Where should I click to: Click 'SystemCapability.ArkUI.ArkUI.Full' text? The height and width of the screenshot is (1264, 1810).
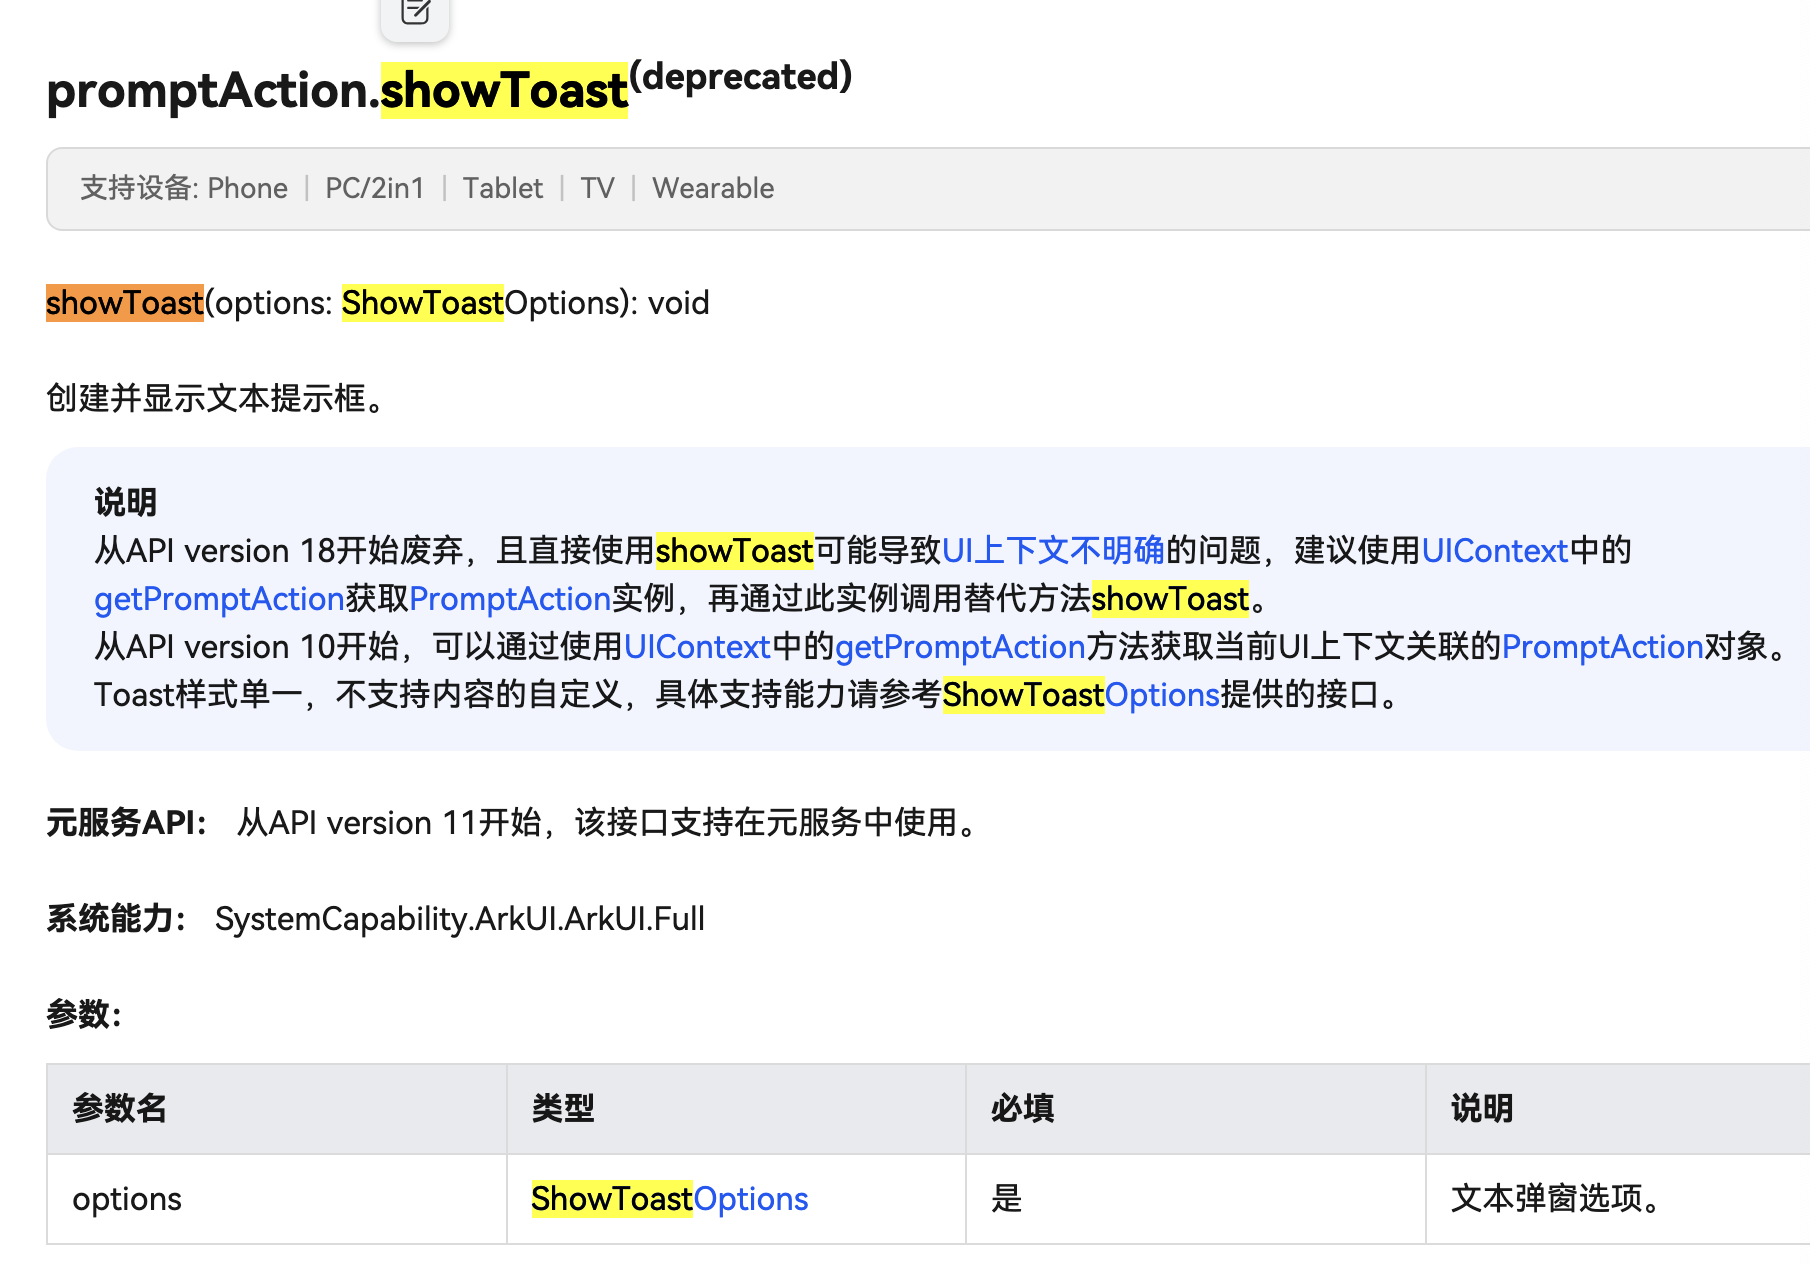point(460,918)
